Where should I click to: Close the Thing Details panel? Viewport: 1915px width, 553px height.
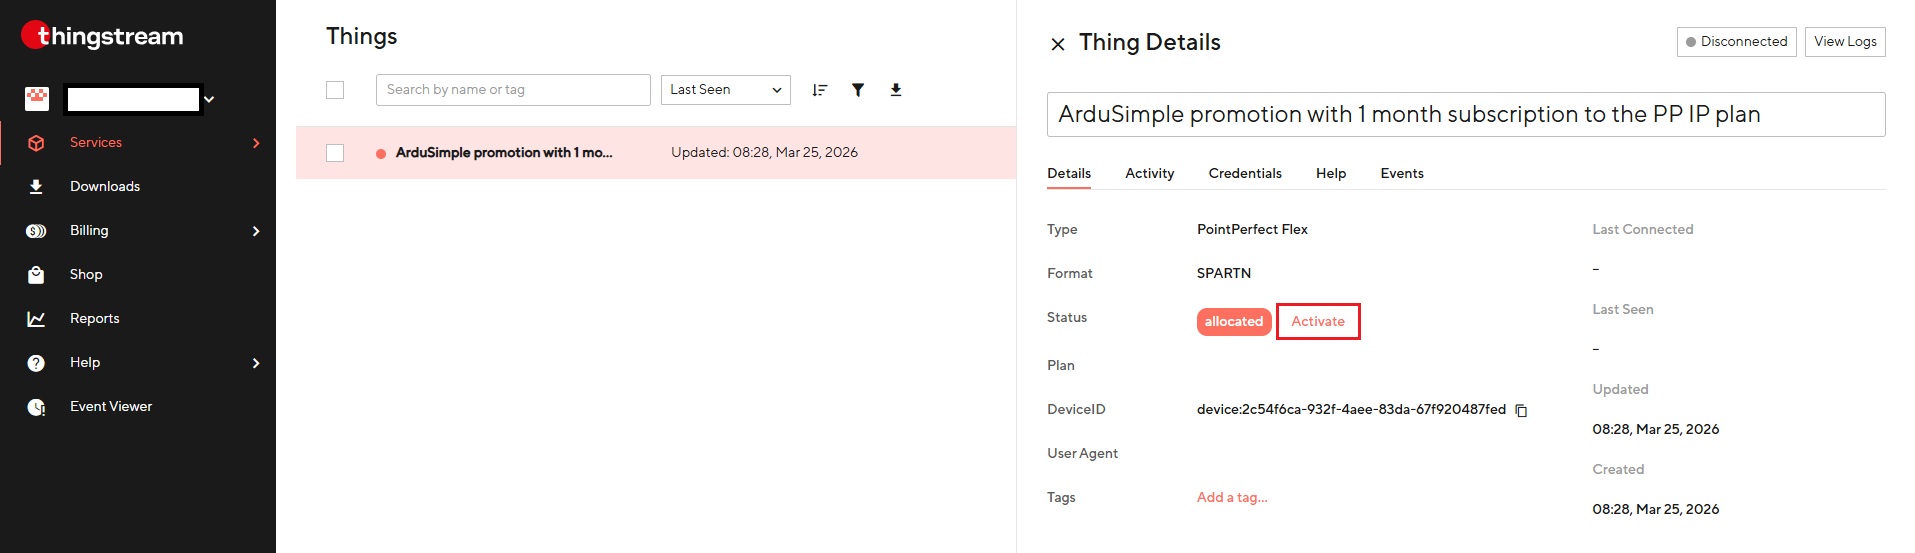[1058, 44]
